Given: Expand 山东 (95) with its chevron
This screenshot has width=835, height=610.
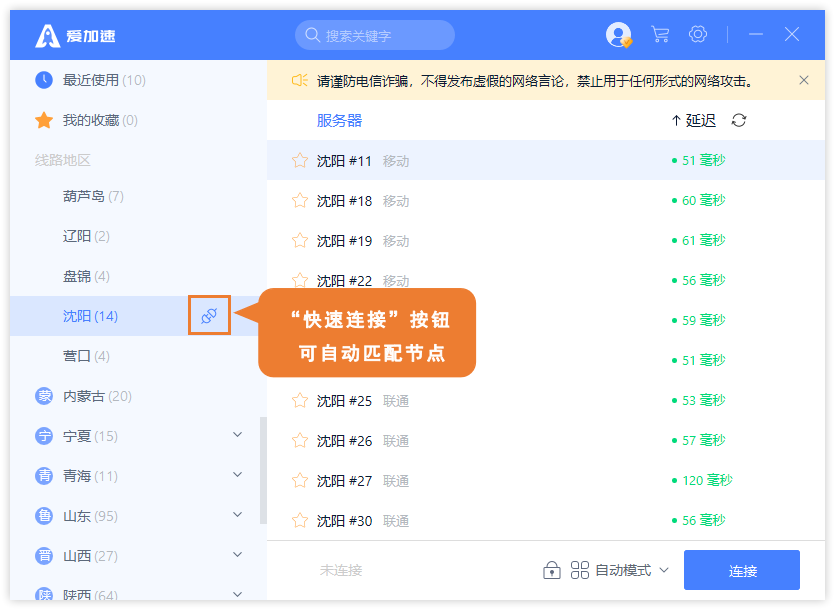Looking at the screenshot, I should coord(238,515).
